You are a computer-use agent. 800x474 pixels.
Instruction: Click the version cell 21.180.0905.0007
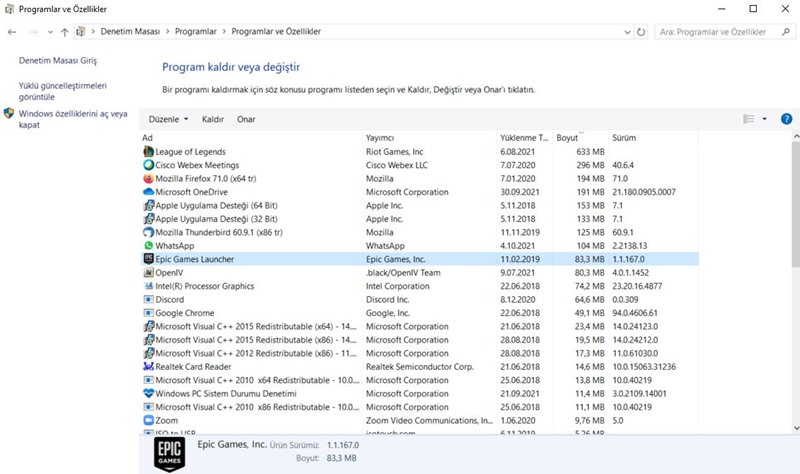[x=644, y=192]
